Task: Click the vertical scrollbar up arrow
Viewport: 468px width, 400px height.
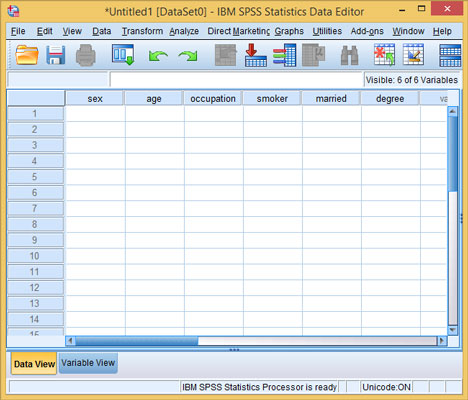Action: [452, 111]
